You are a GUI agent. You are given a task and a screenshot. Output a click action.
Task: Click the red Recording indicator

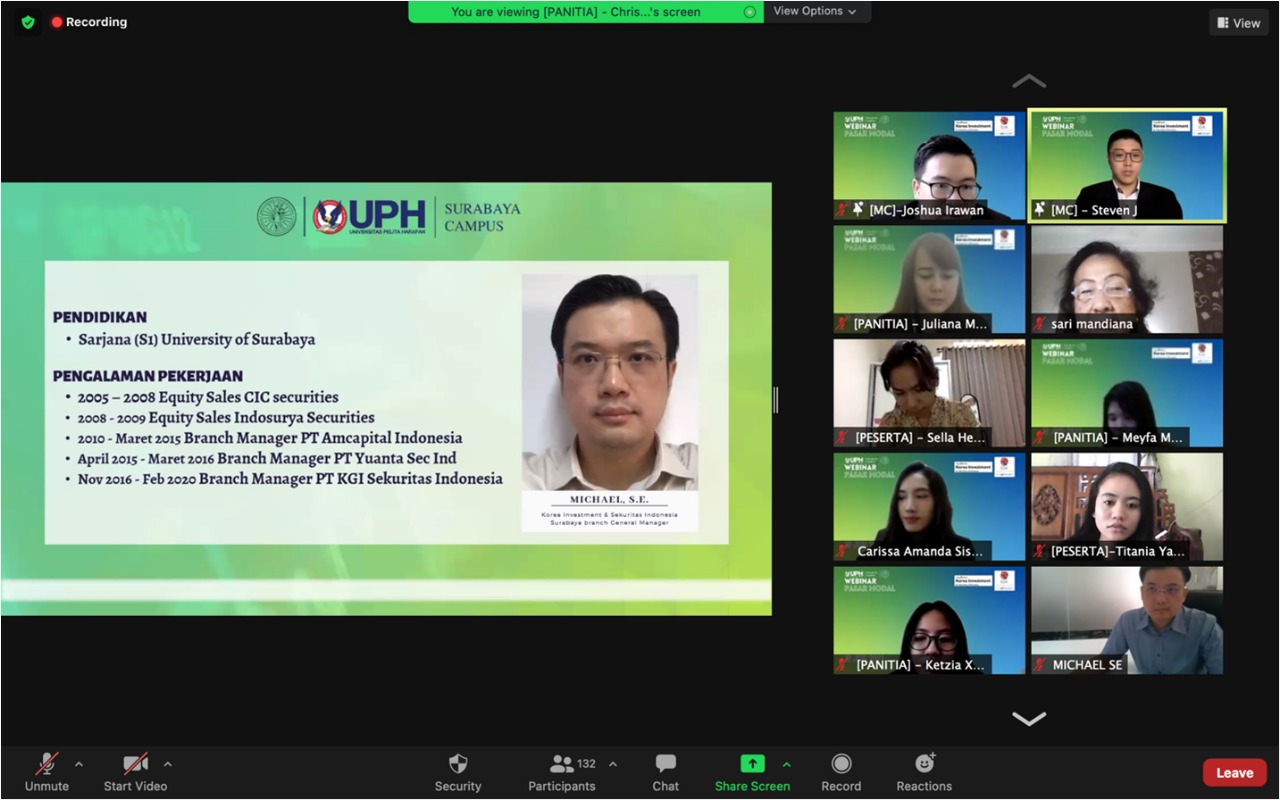(90, 22)
